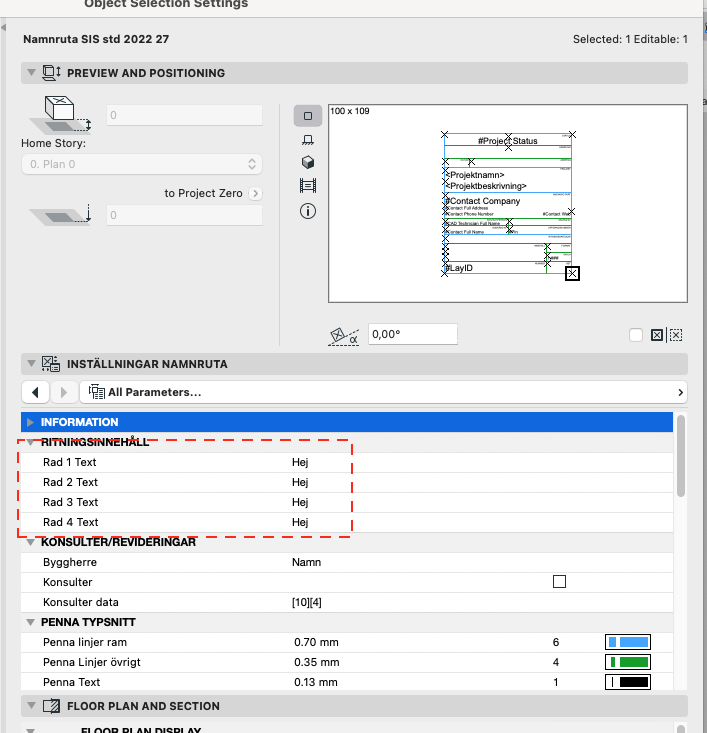Toggle the checkbox beside the mirror icon
The height and width of the screenshot is (733, 707).
point(636,336)
